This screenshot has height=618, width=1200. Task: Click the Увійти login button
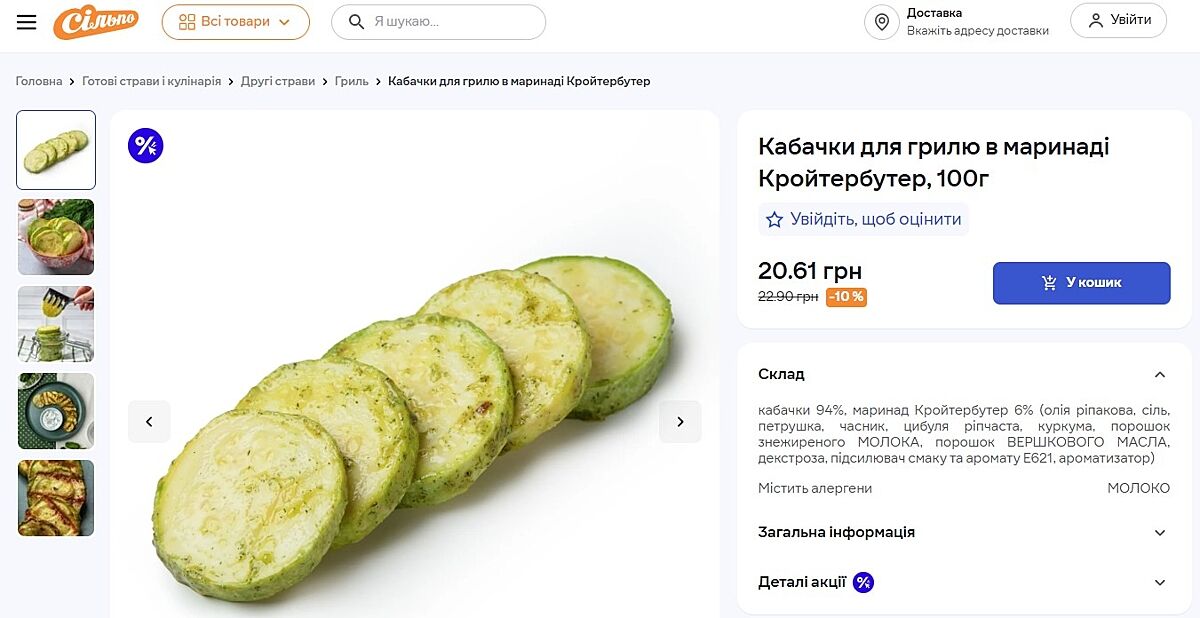[x=1118, y=20]
